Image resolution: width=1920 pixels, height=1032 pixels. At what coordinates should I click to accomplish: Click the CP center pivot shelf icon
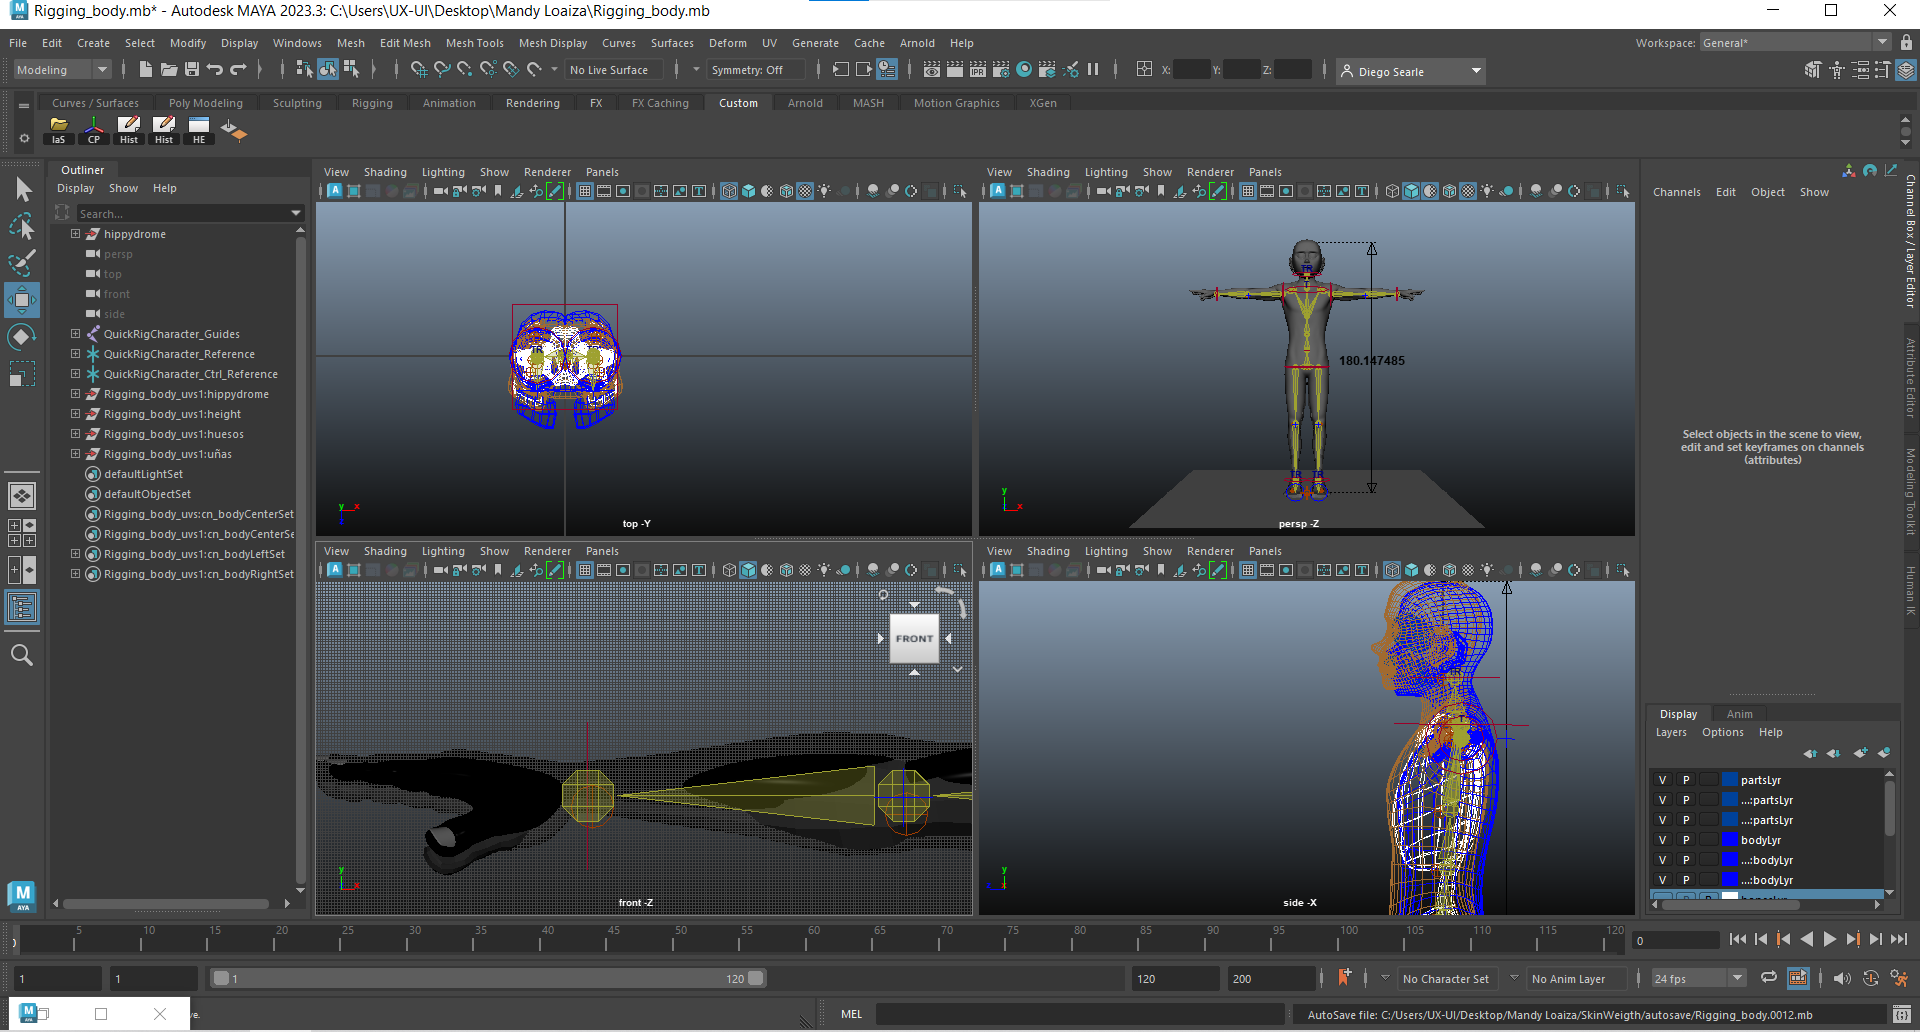[94, 130]
